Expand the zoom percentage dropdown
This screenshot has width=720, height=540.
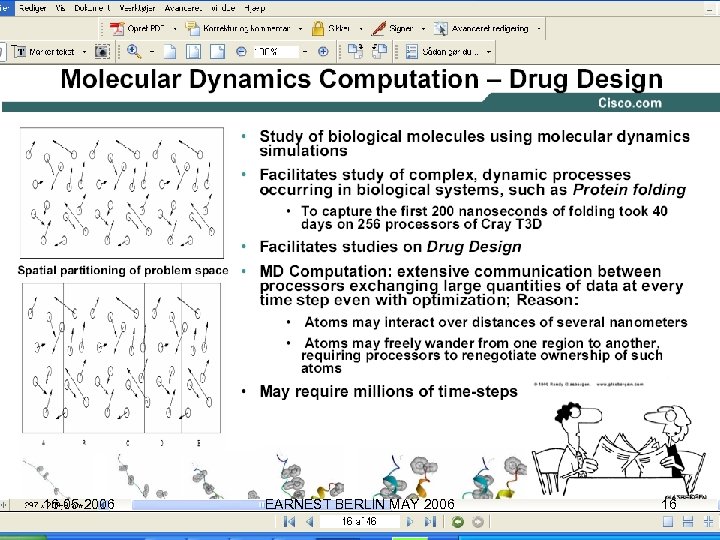point(305,52)
